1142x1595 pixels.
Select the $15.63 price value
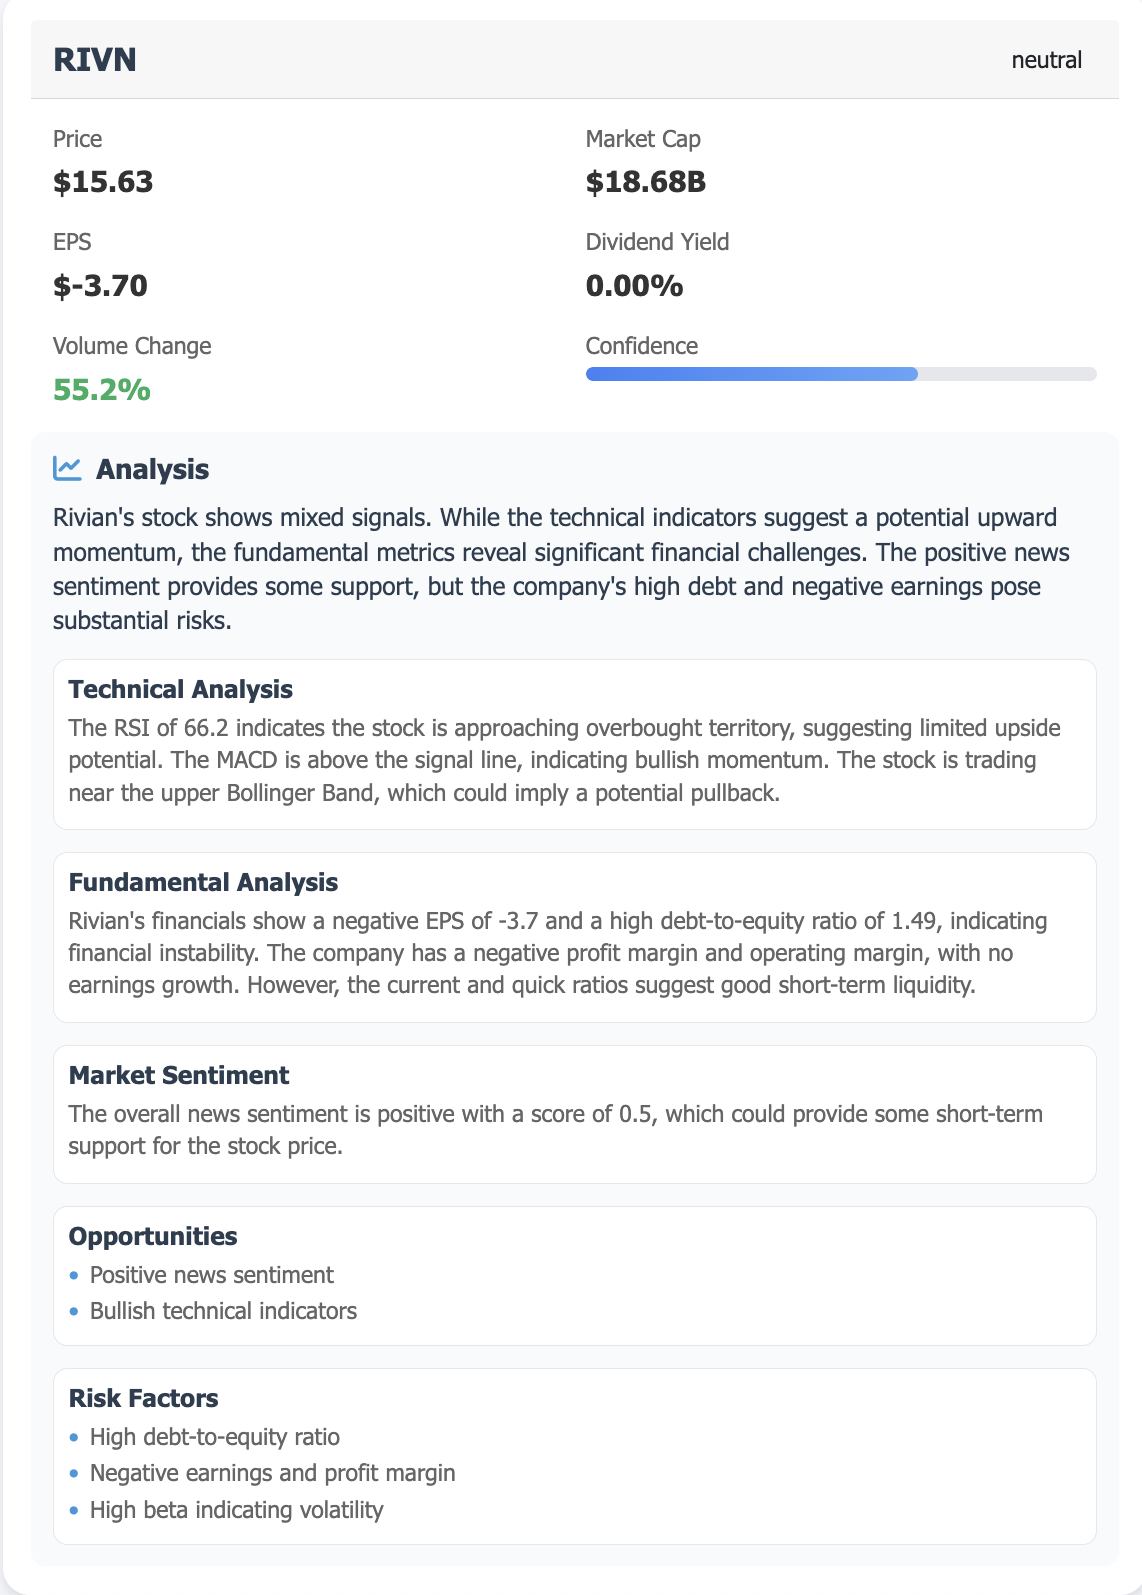[x=103, y=182]
